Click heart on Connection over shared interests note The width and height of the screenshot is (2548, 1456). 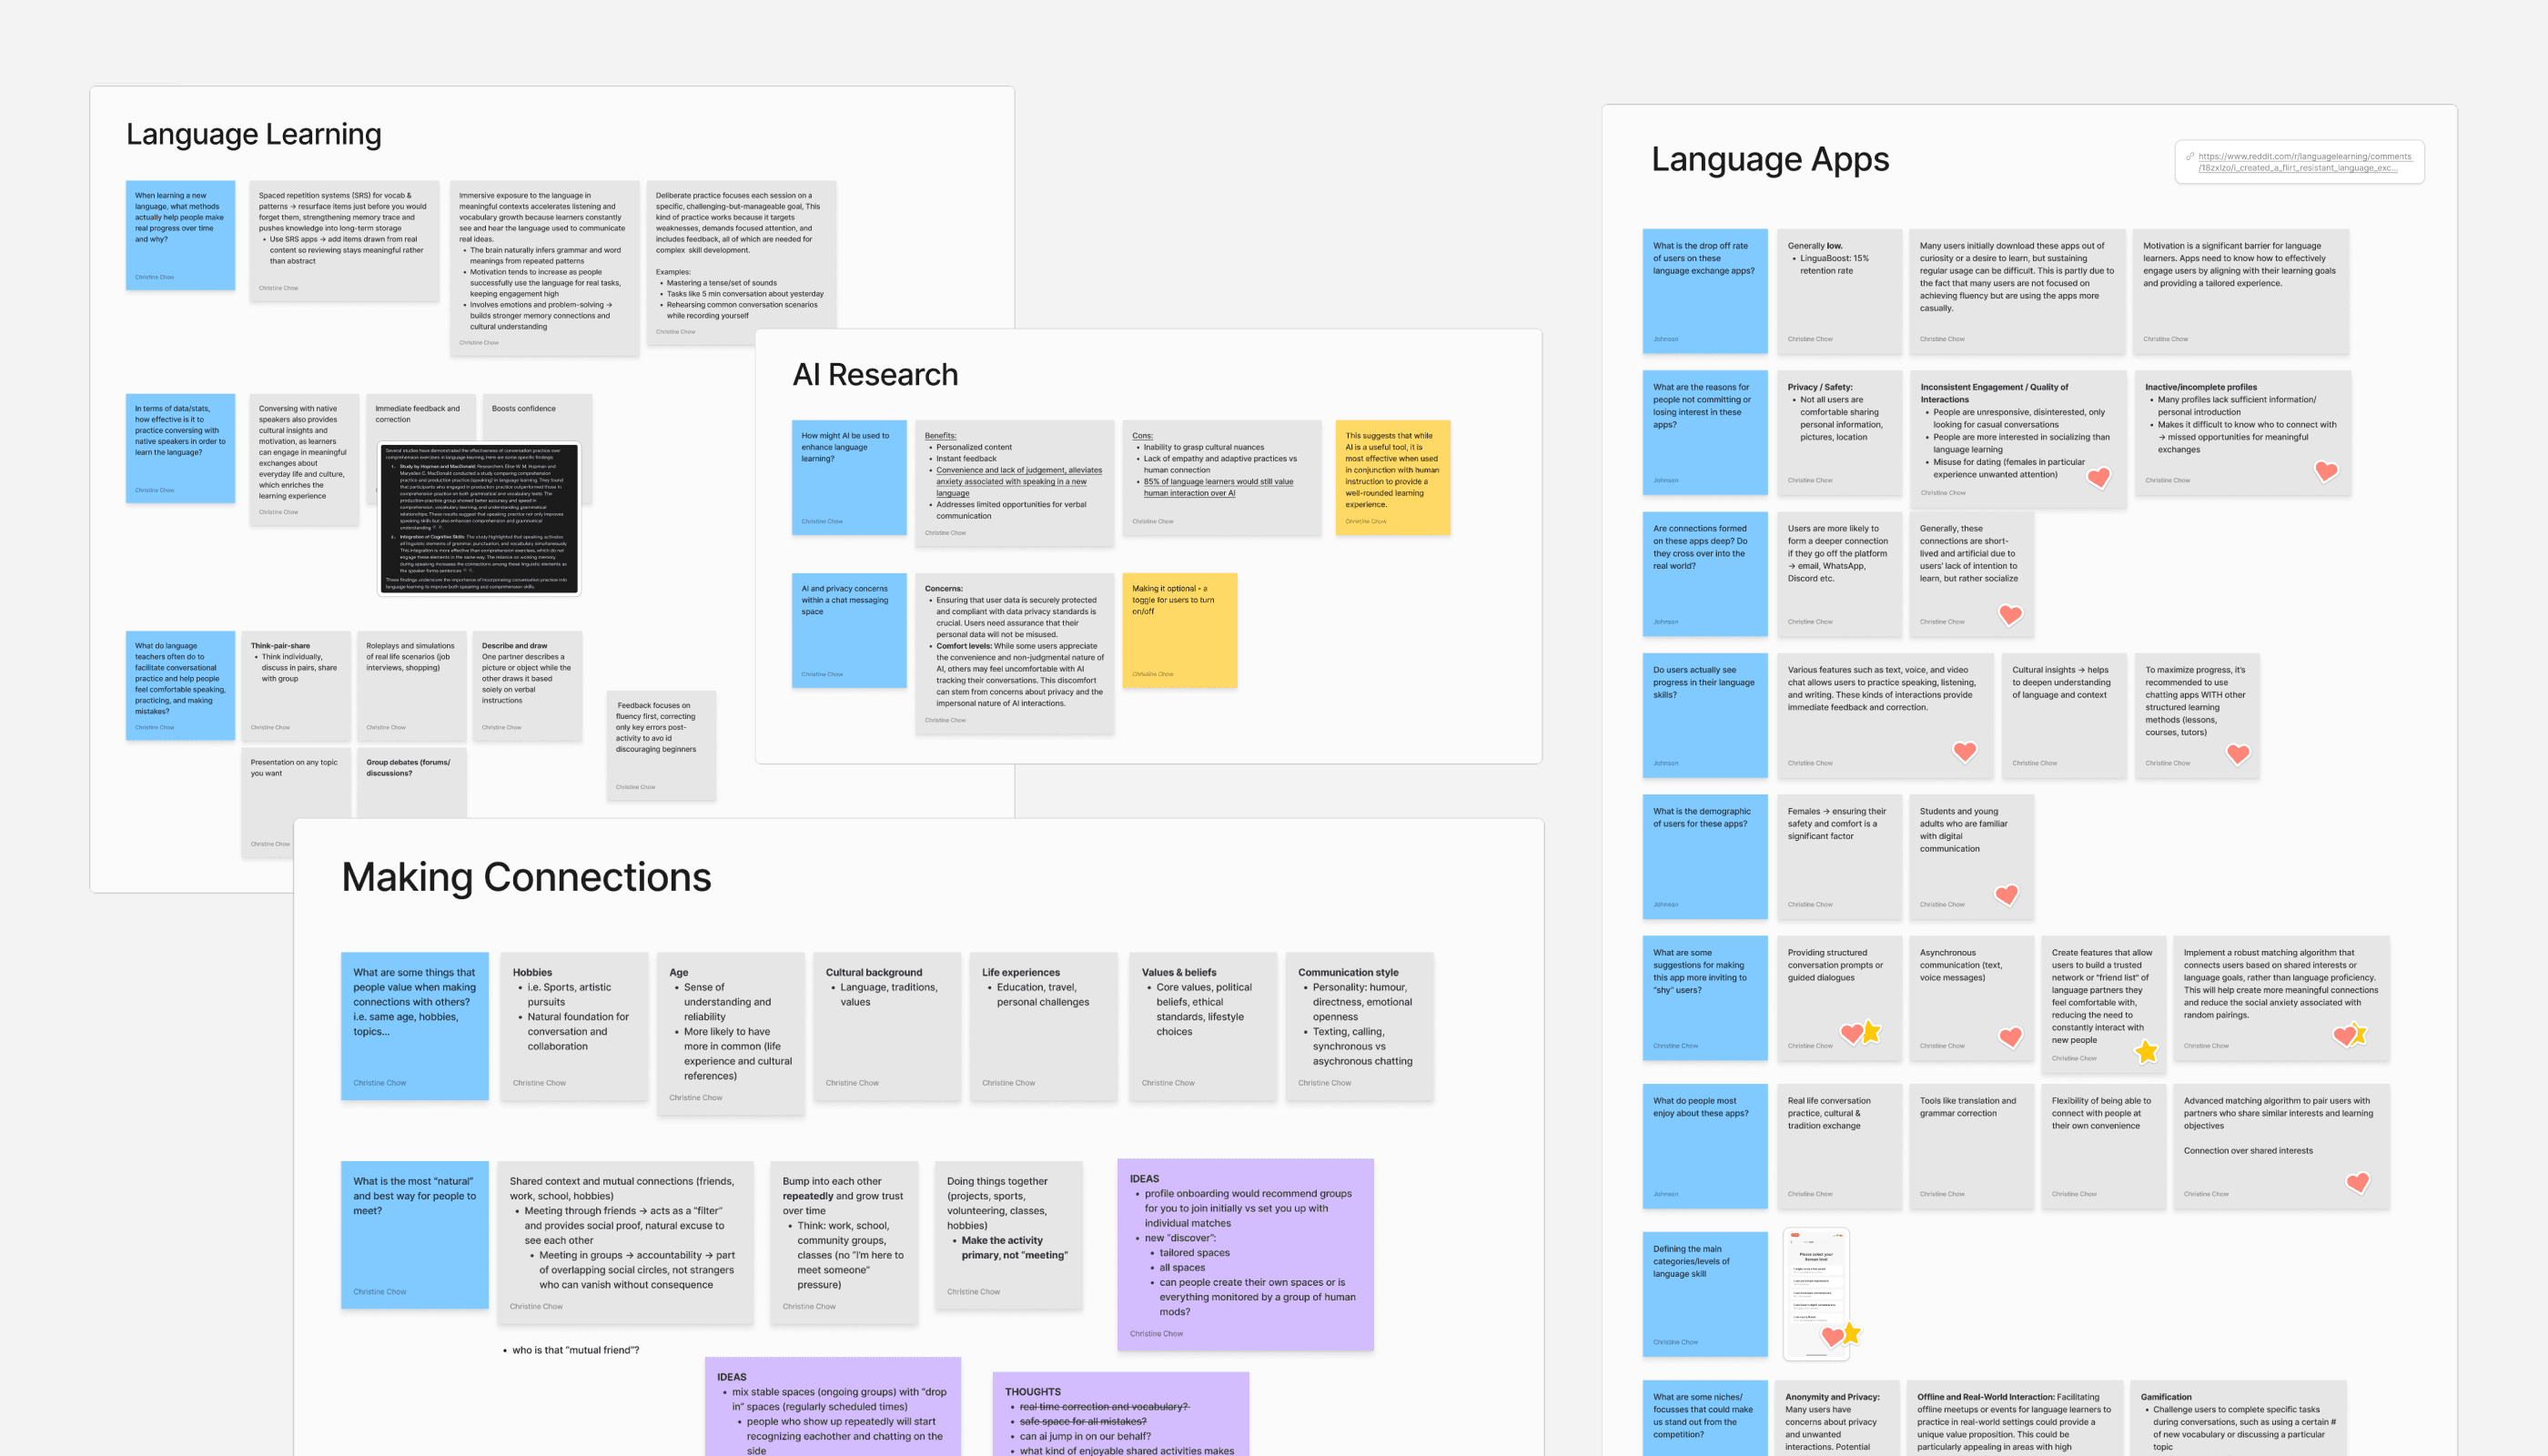[2357, 1183]
